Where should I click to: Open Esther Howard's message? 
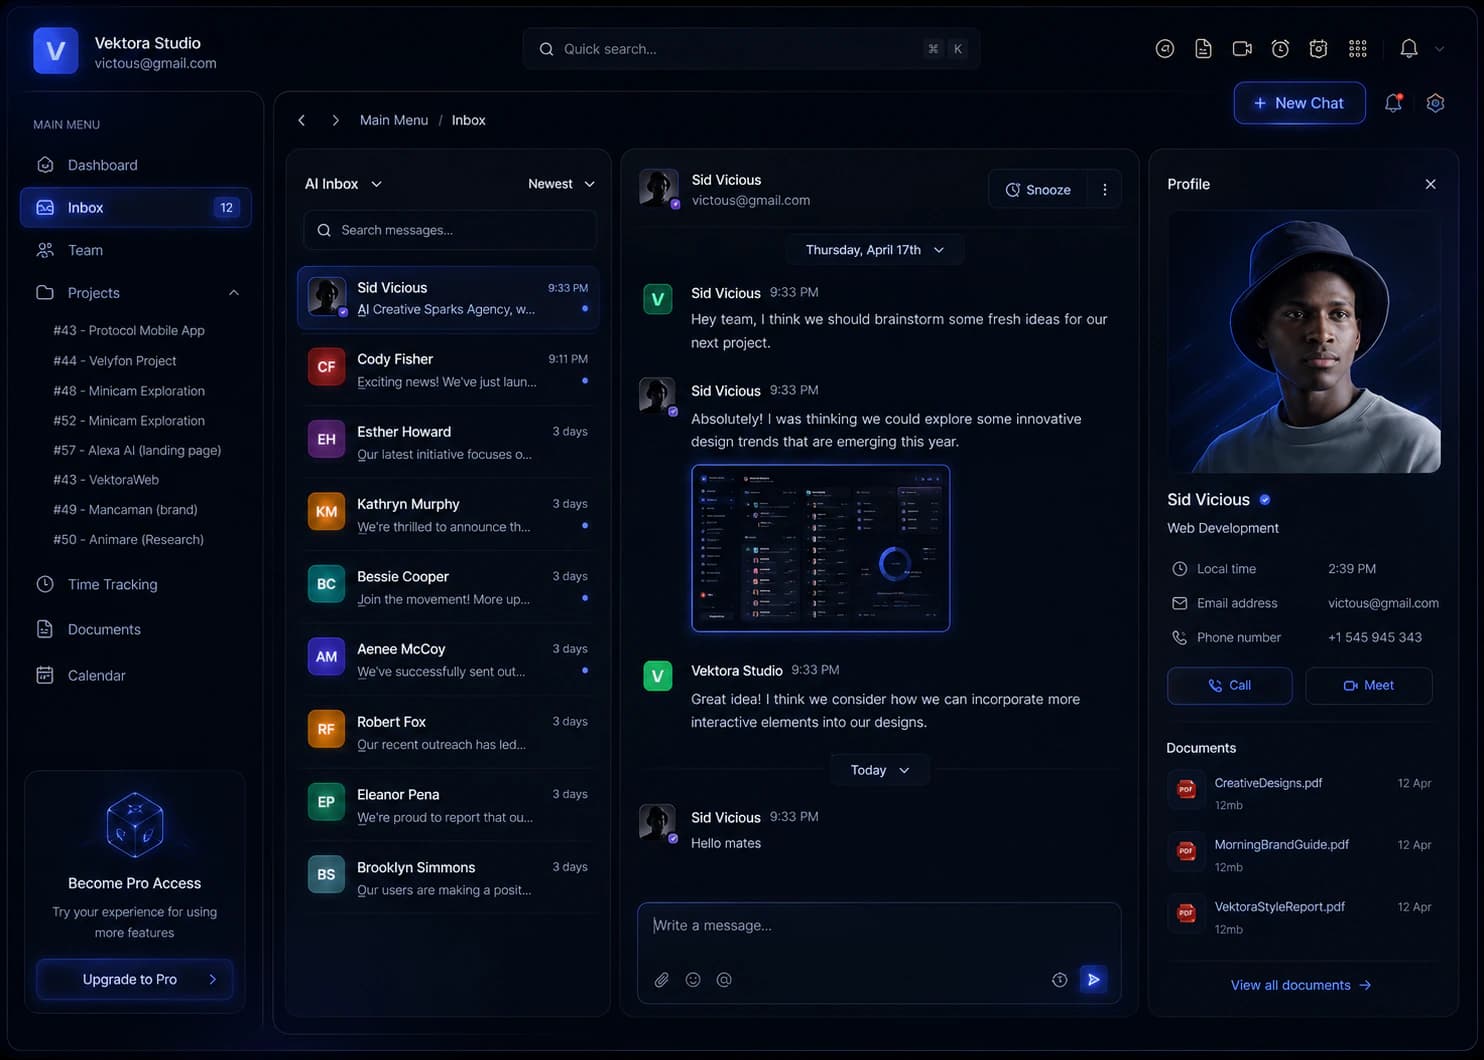tap(448, 442)
